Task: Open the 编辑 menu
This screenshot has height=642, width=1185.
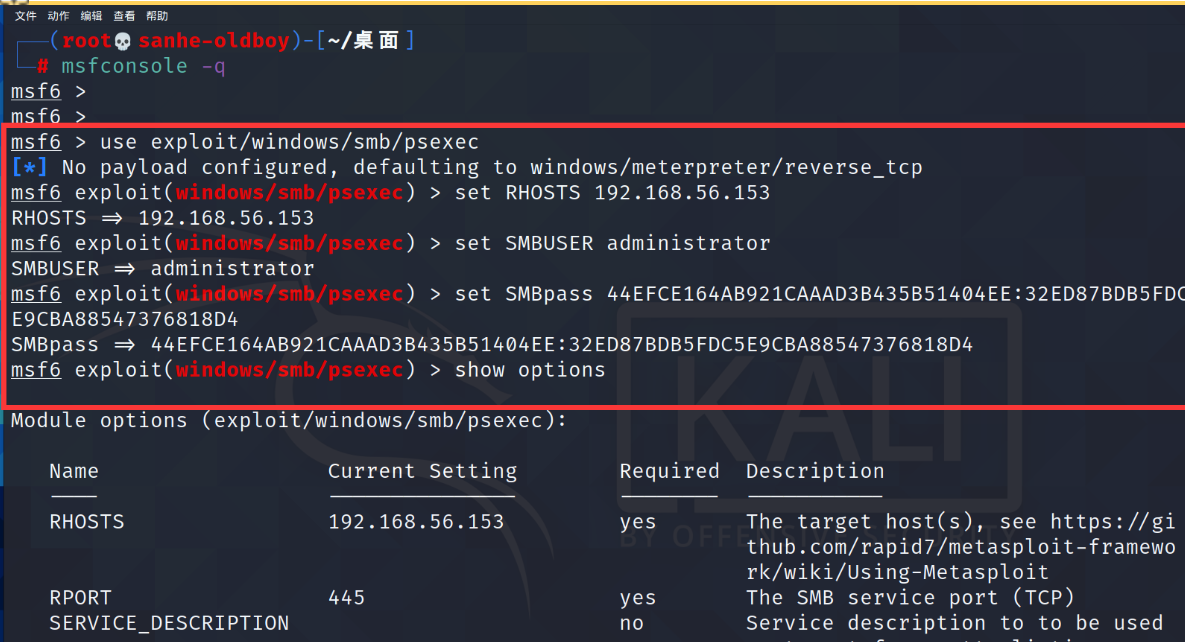Action: 91,16
